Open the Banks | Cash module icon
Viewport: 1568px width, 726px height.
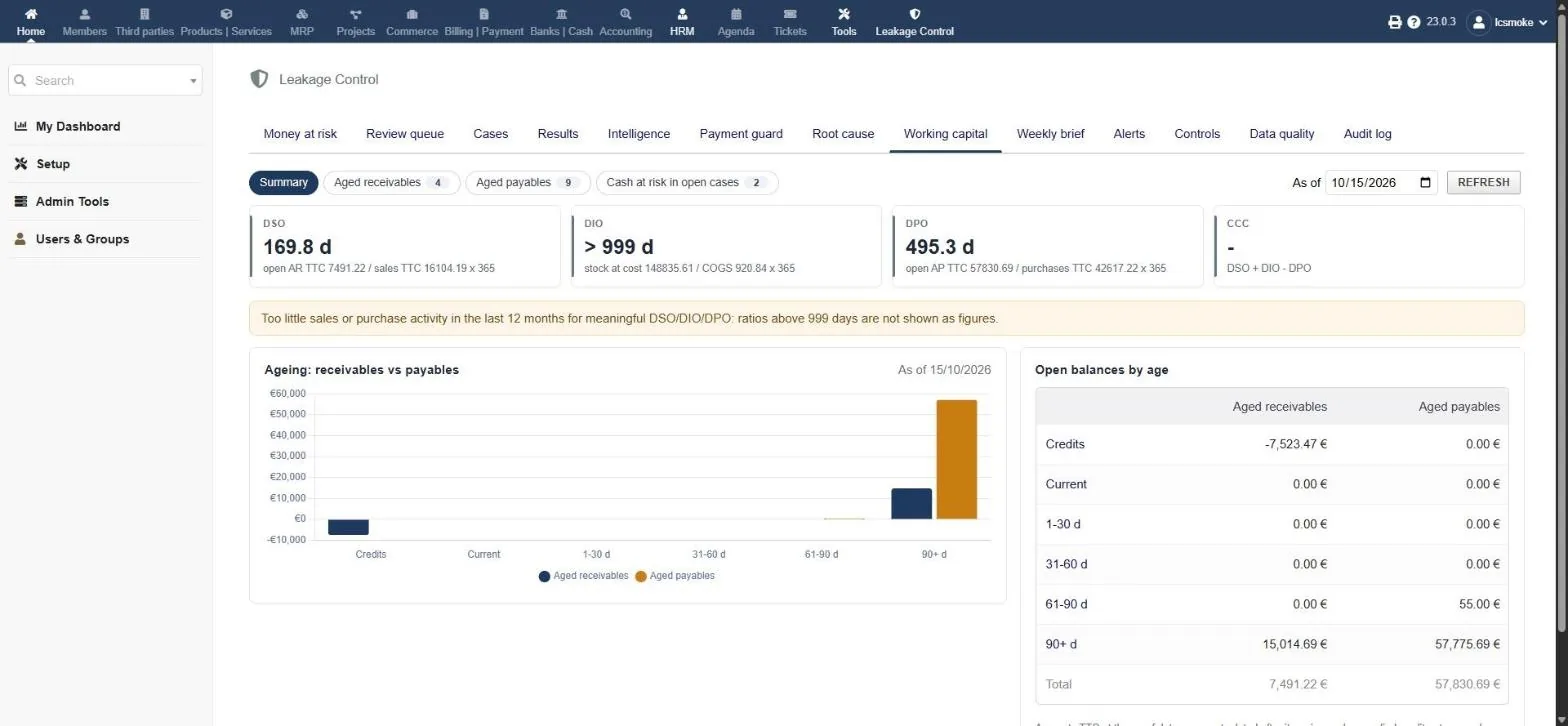[561, 14]
